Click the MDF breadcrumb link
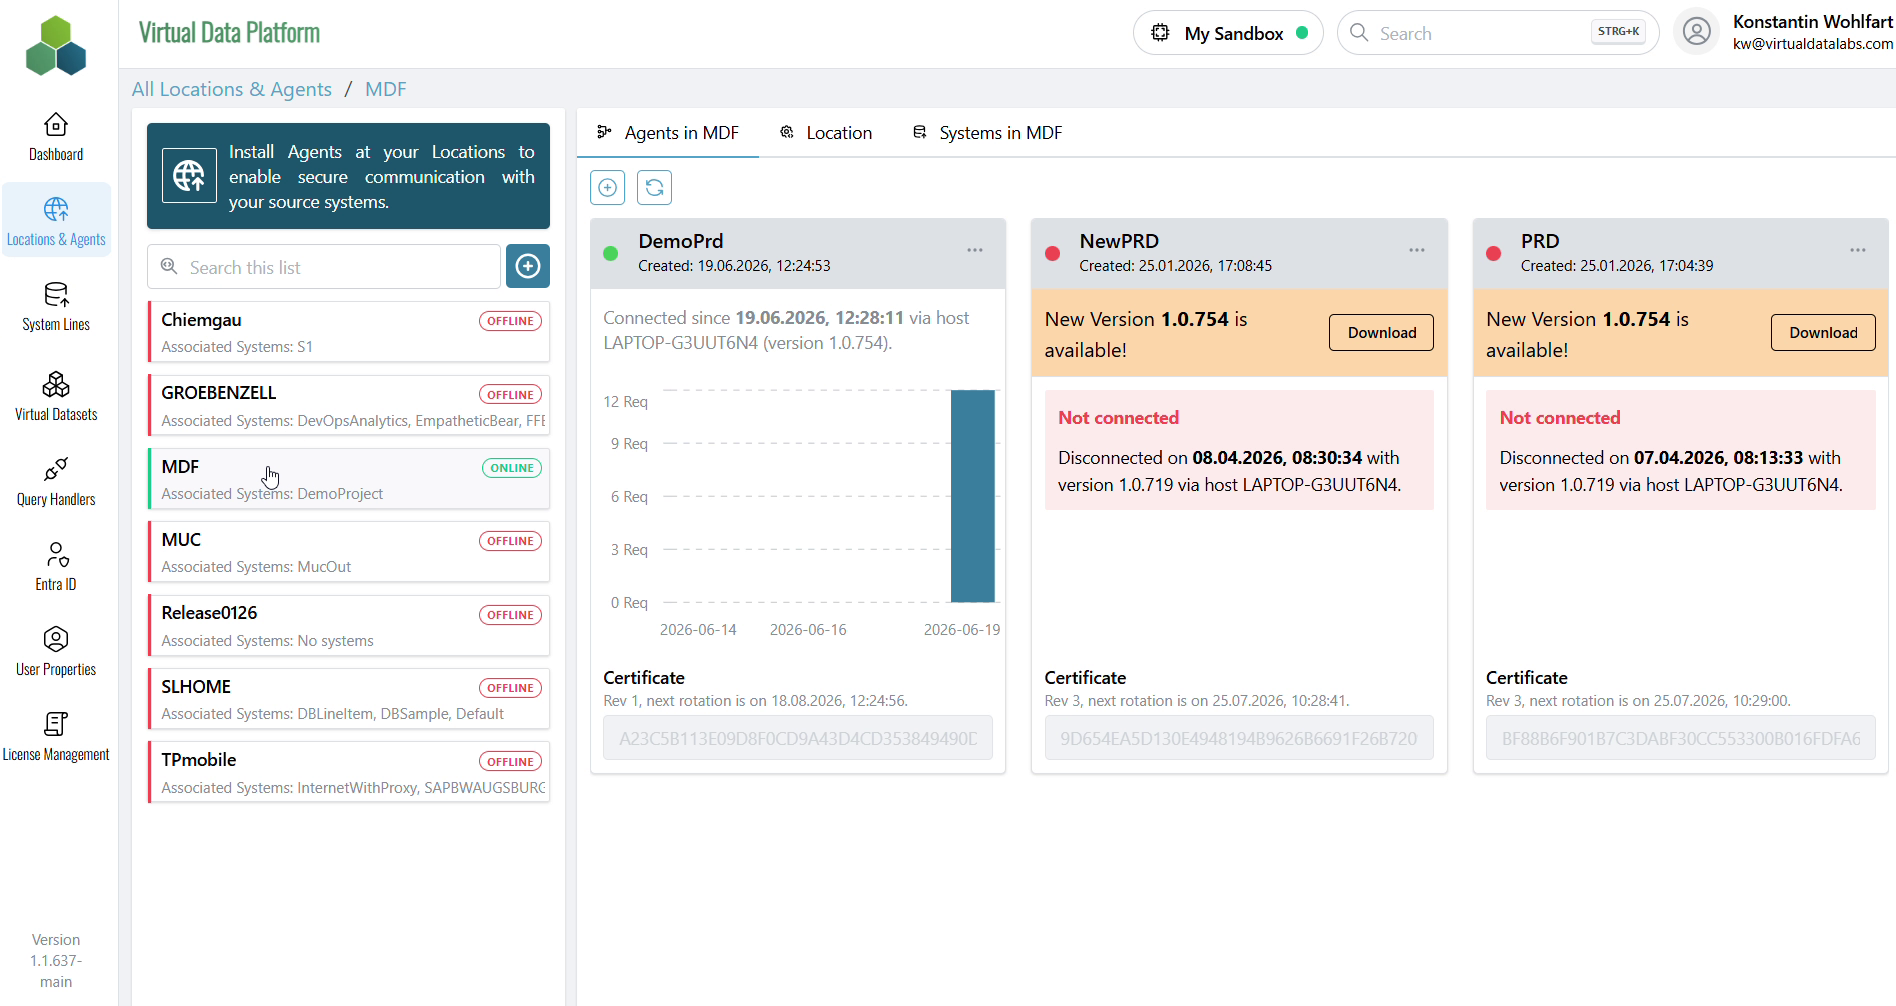Viewport: 1896px width, 1006px height. [x=386, y=89]
